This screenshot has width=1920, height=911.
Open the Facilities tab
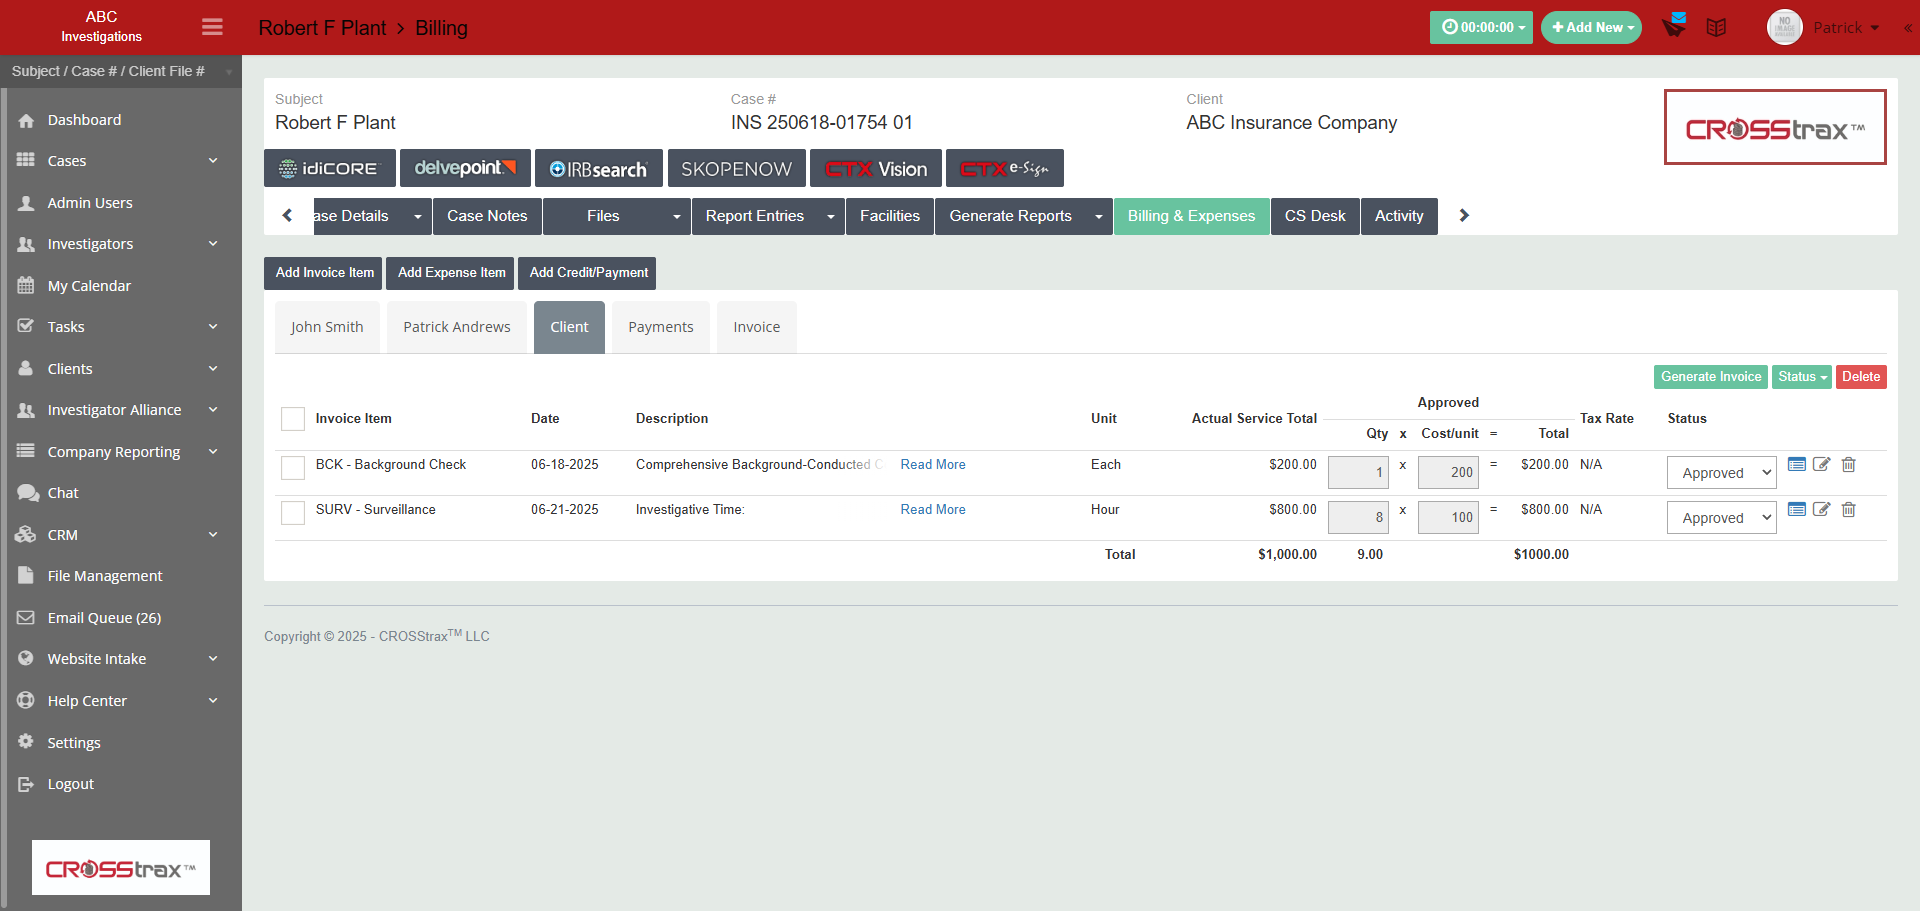tap(890, 216)
